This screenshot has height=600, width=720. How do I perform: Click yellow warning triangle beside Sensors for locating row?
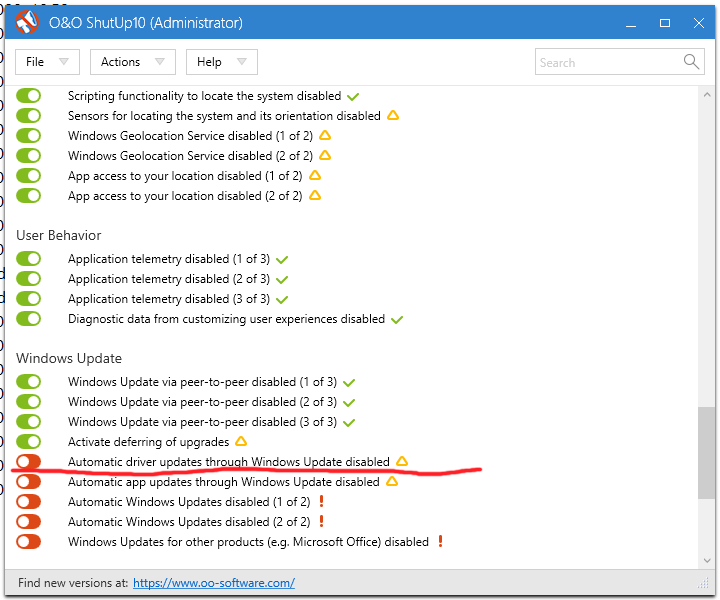[x=393, y=115]
